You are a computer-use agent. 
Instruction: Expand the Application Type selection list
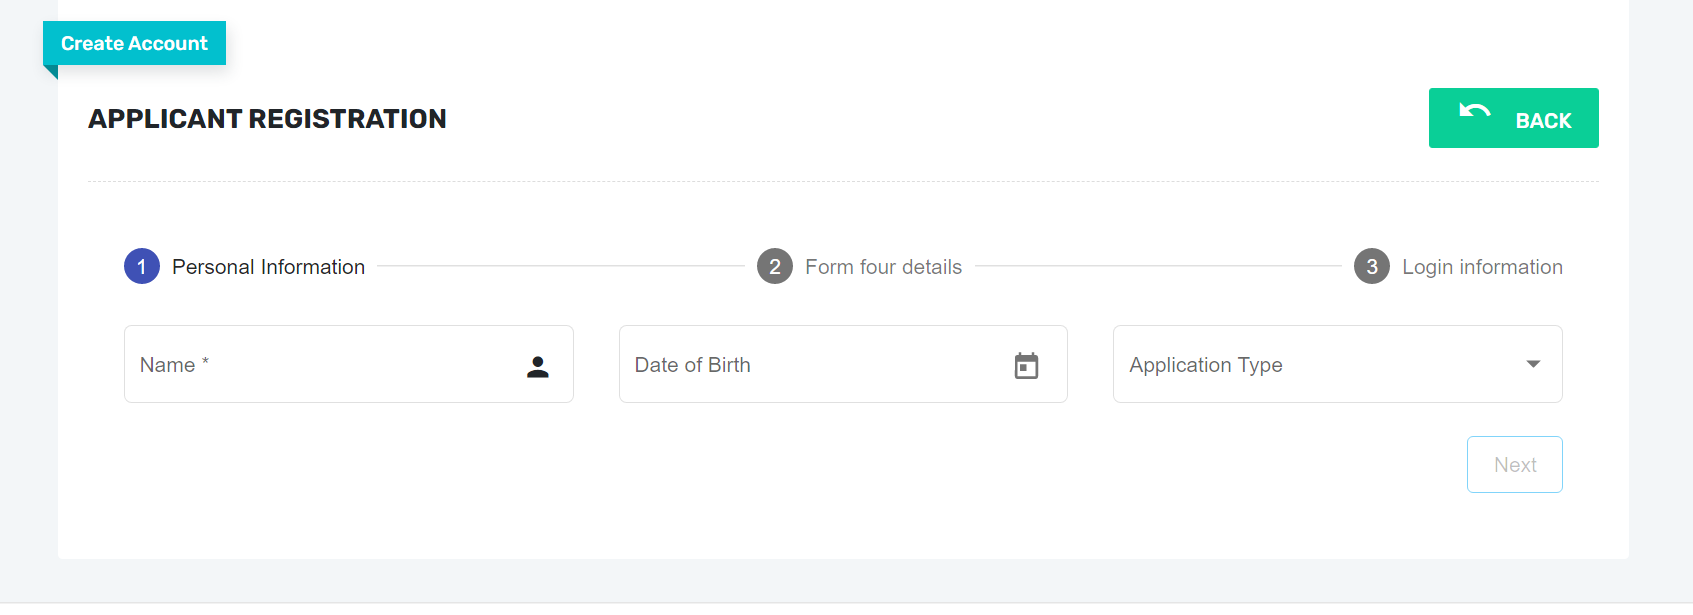click(1337, 364)
